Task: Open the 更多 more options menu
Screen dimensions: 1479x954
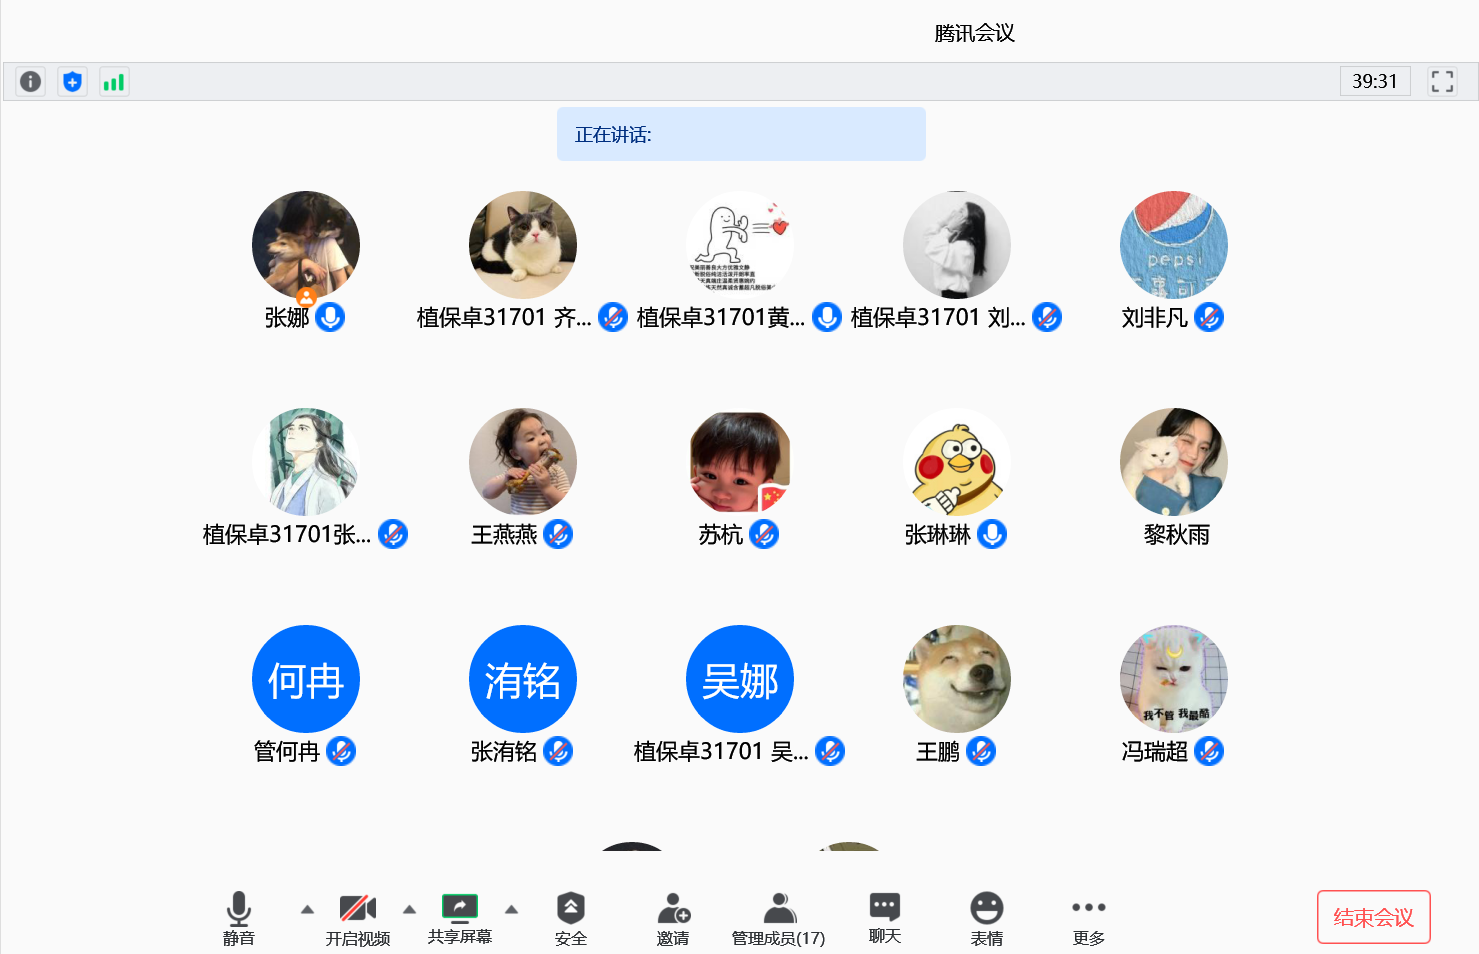Action: tap(1088, 918)
